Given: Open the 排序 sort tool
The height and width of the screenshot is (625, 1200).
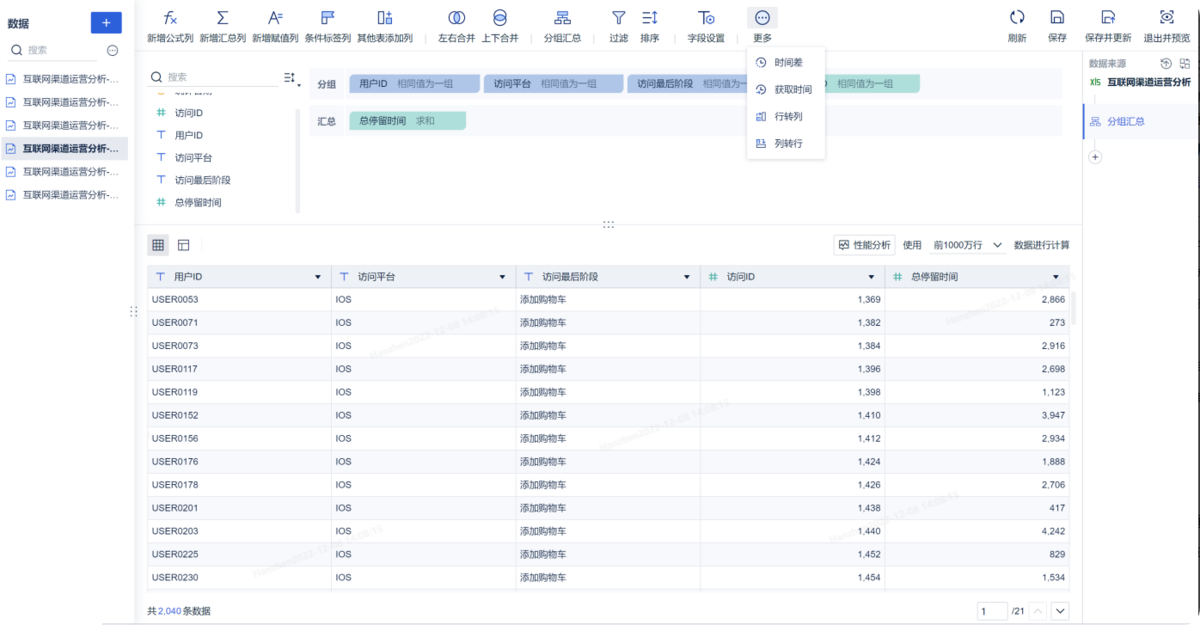Looking at the screenshot, I should (x=650, y=27).
